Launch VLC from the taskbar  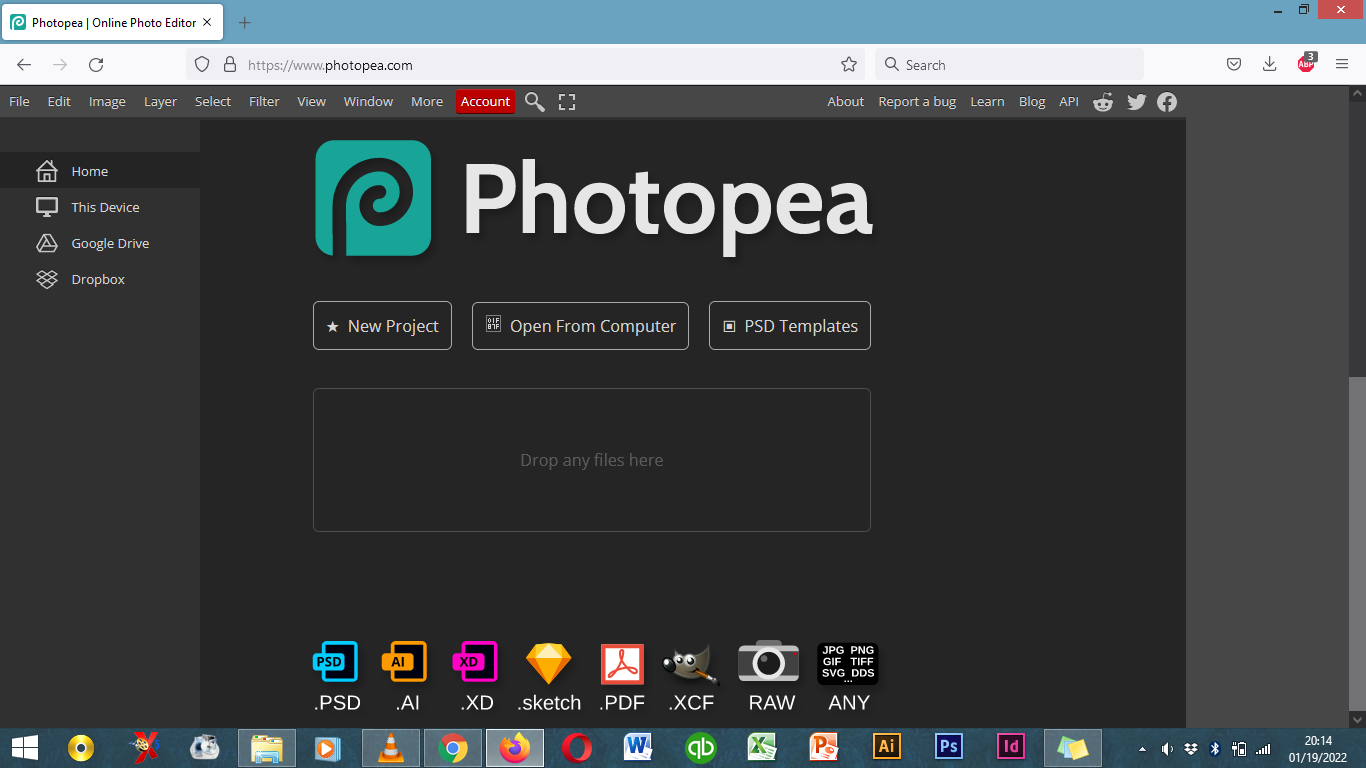click(x=390, y=748)
